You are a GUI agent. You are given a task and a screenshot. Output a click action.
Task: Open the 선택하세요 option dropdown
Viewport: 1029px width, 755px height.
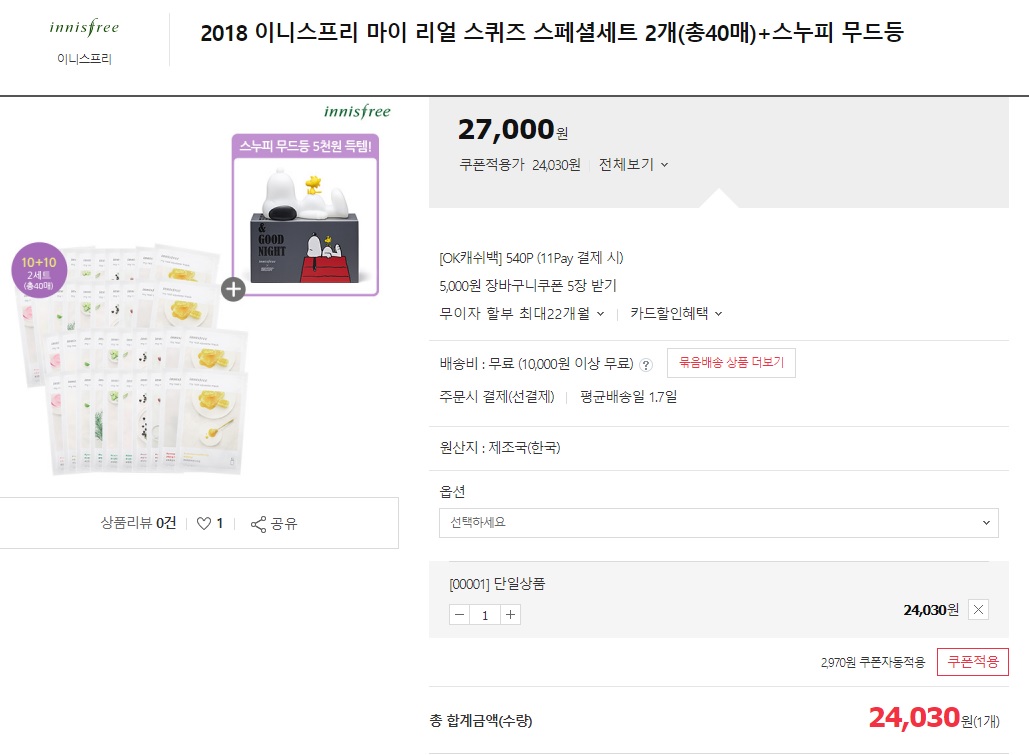pos(718,523)
